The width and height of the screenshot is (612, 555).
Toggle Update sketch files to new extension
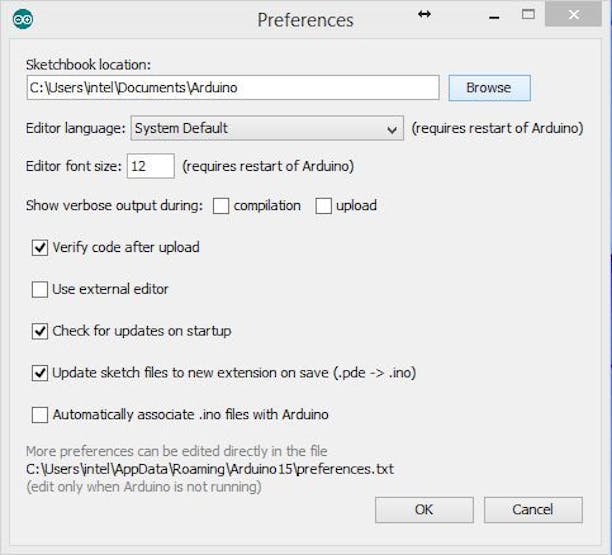click(40, 373)
